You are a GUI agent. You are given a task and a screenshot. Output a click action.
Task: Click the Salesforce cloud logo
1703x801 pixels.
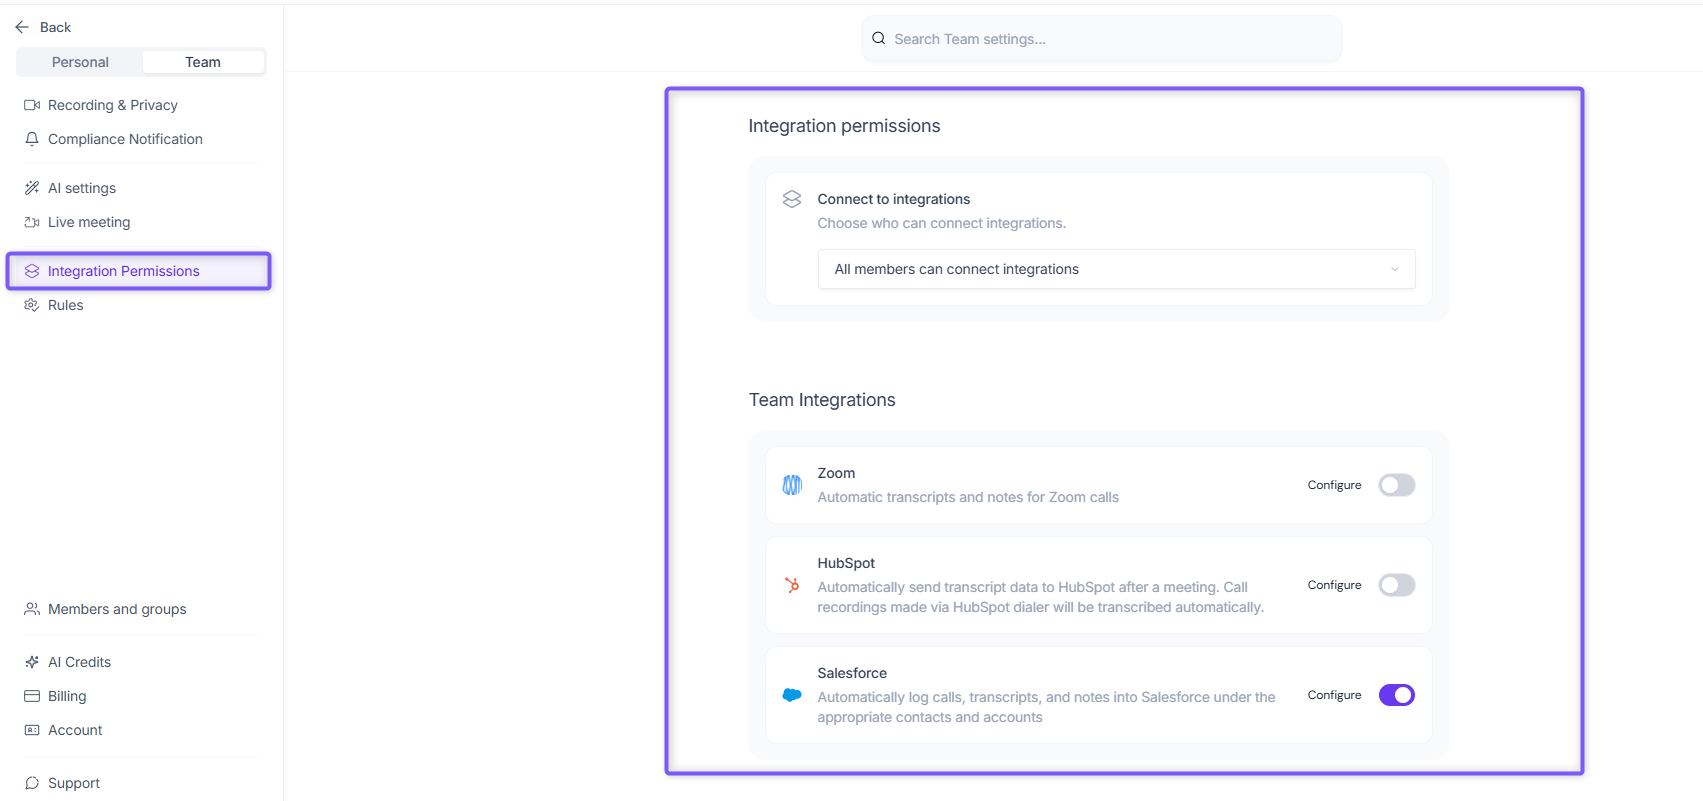tap(792, 695)
